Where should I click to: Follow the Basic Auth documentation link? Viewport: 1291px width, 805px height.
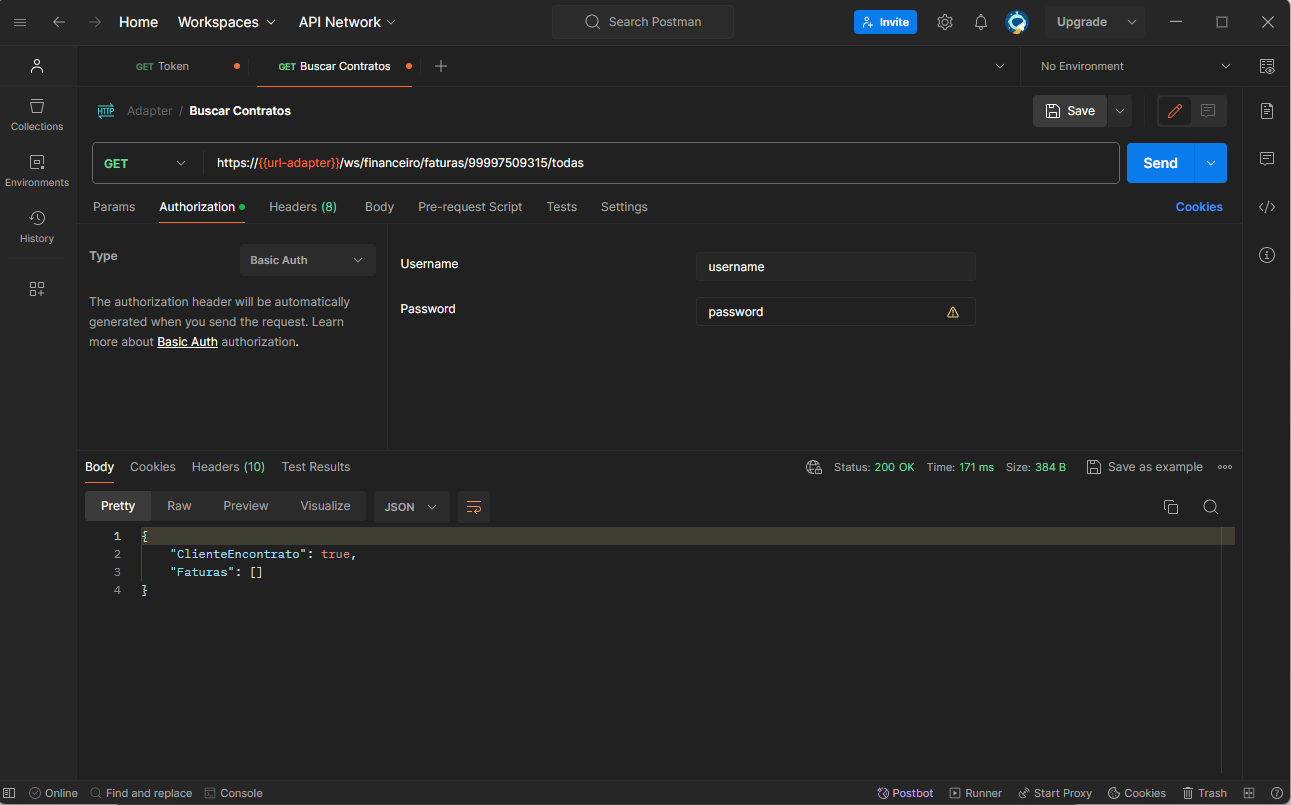click(187, 342)
